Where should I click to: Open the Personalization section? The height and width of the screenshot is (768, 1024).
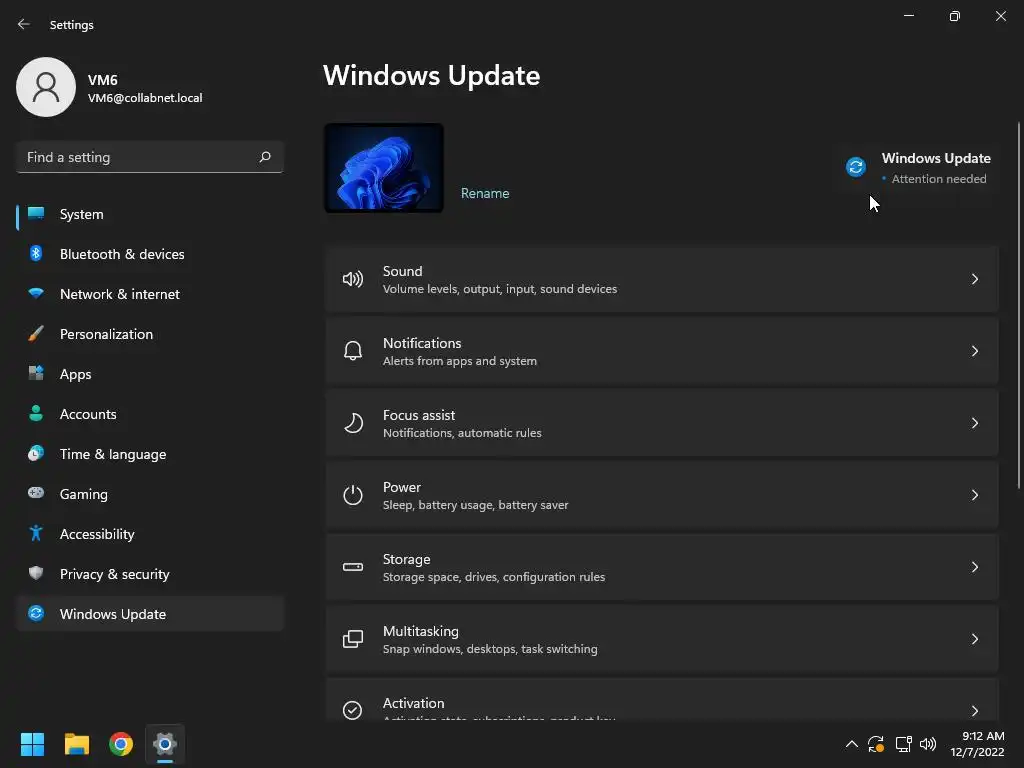coord(150,334)
